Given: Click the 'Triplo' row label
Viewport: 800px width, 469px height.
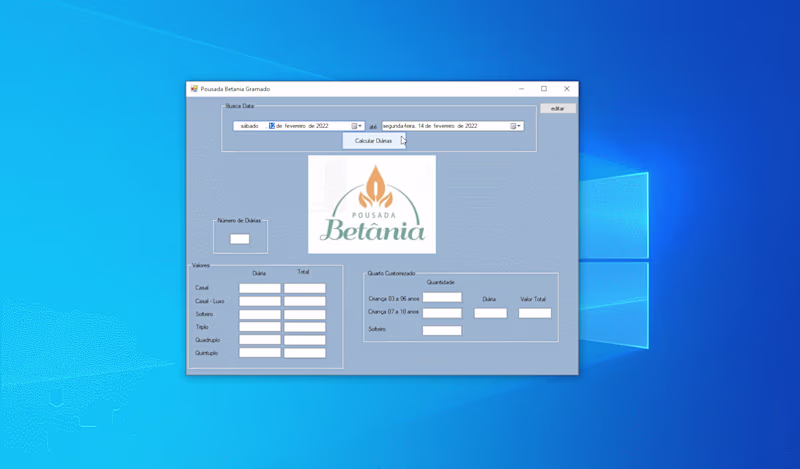Looking at the screenshot, I should [202, 327].
